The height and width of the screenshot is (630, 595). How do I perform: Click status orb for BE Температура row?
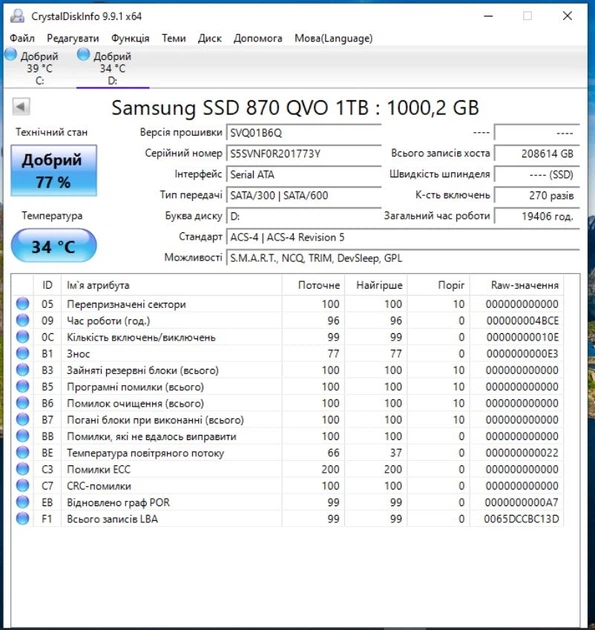click(x=23, y=452)
